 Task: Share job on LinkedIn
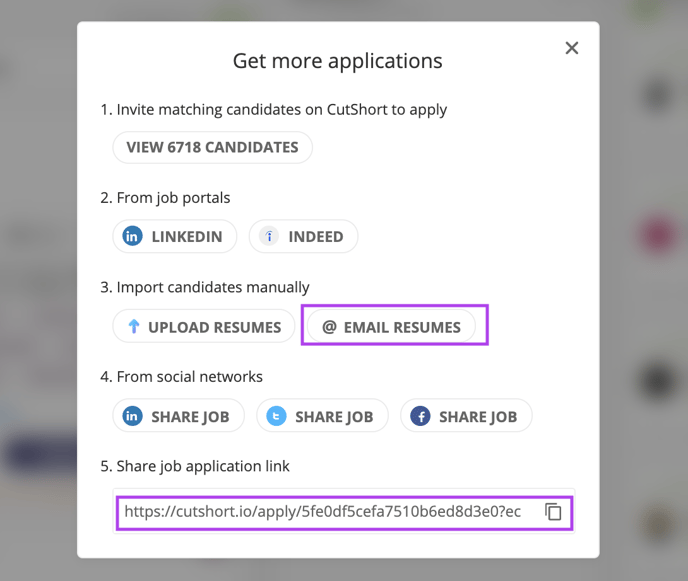[178, 416]
